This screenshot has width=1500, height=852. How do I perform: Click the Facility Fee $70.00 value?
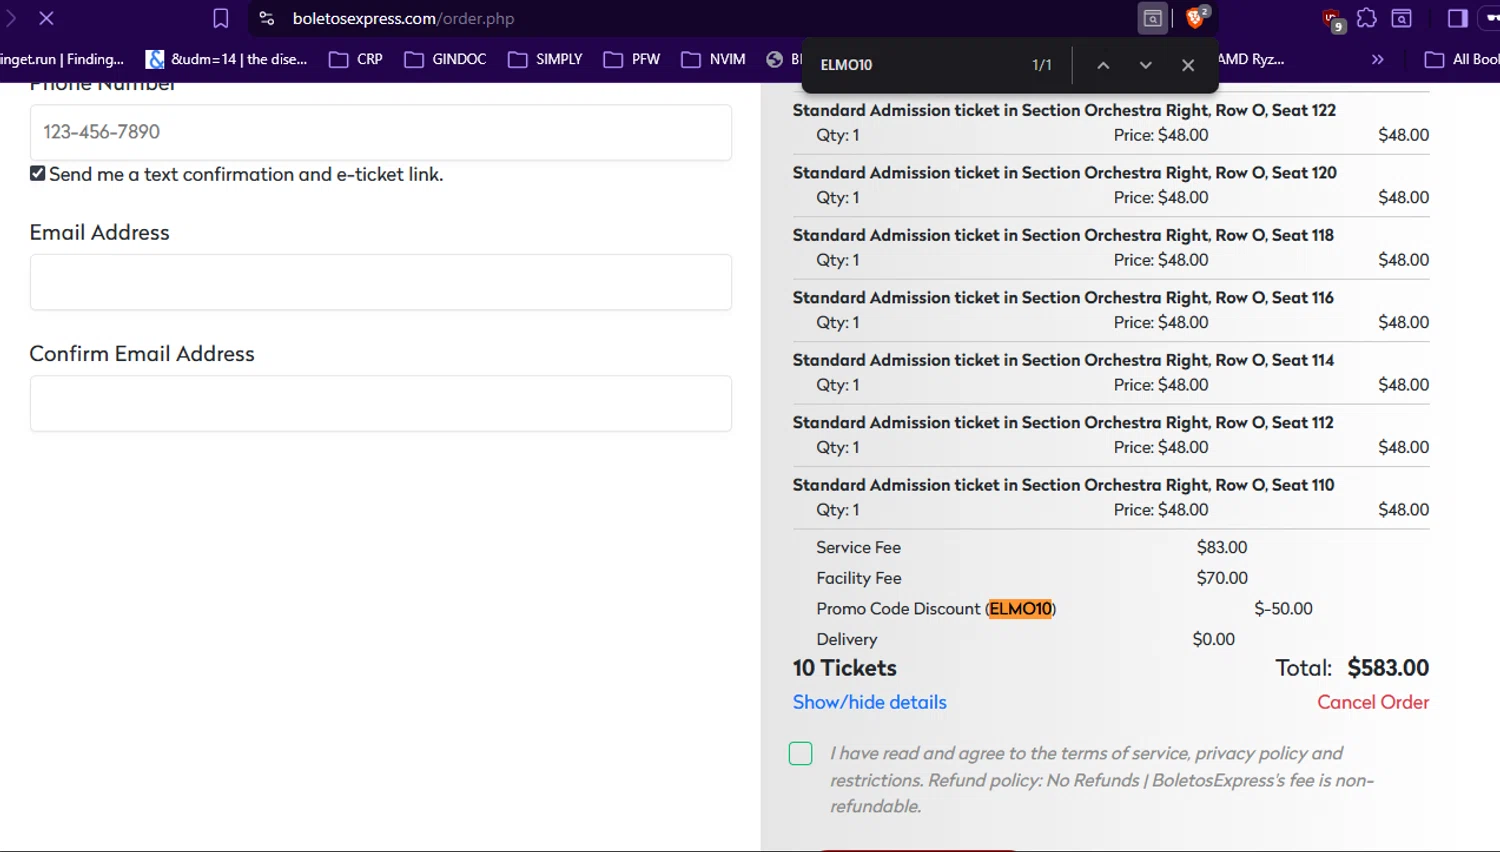(1222, 578)
